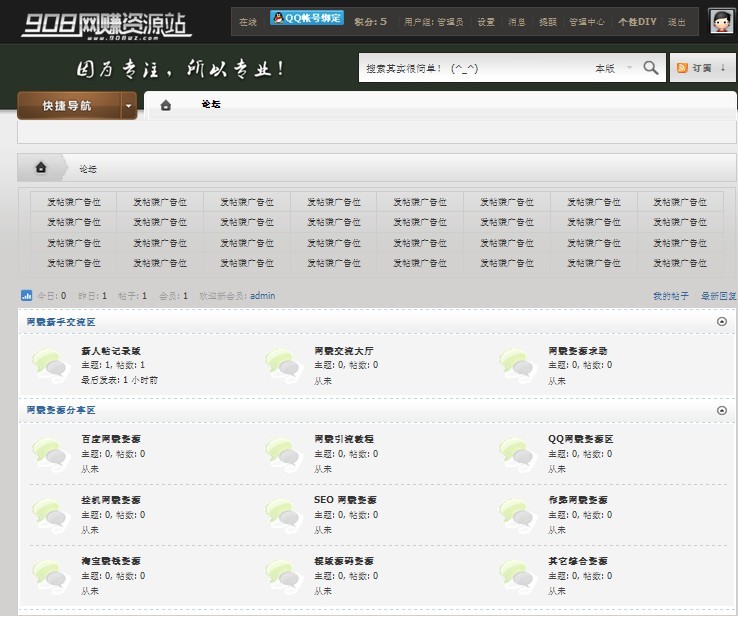Screen dimensions: 738x617
Task: Click 退出 to log out
Action: 677,22
